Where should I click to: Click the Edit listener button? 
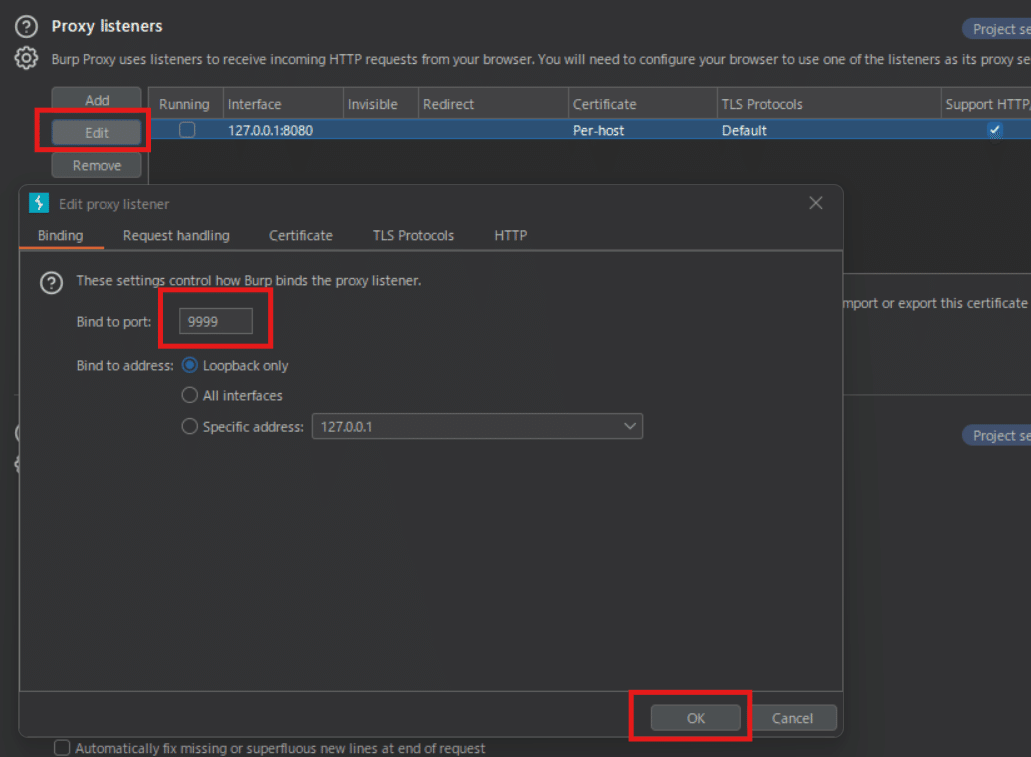pos(97,133)
